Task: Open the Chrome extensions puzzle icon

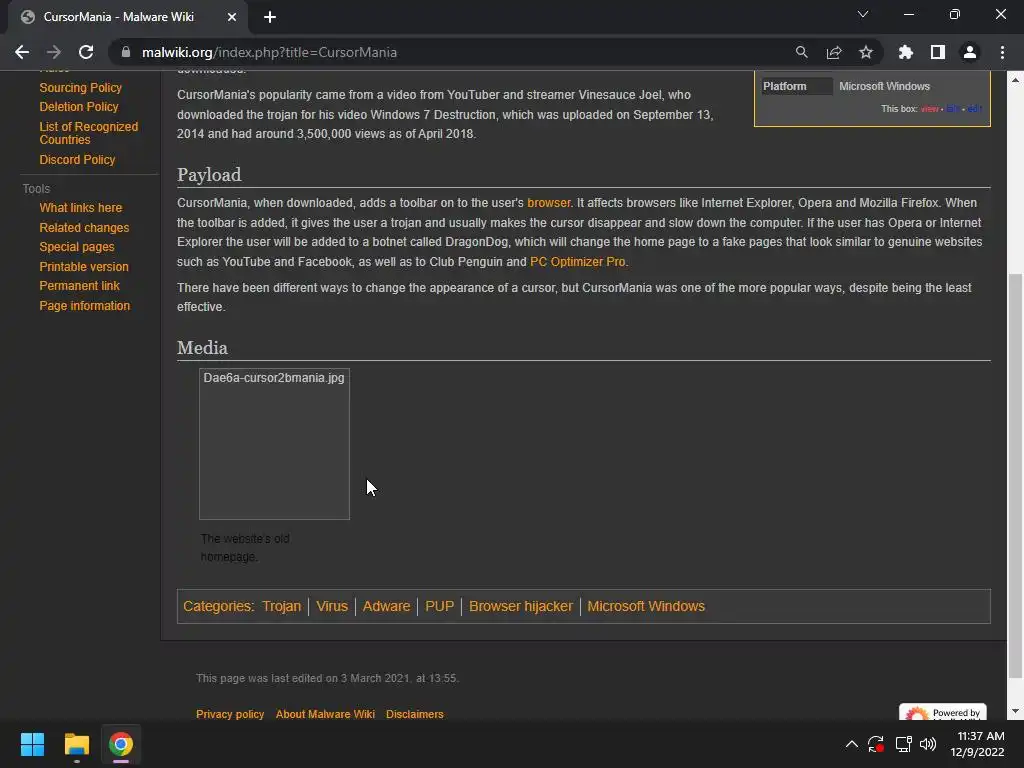Action: point(906,52)
